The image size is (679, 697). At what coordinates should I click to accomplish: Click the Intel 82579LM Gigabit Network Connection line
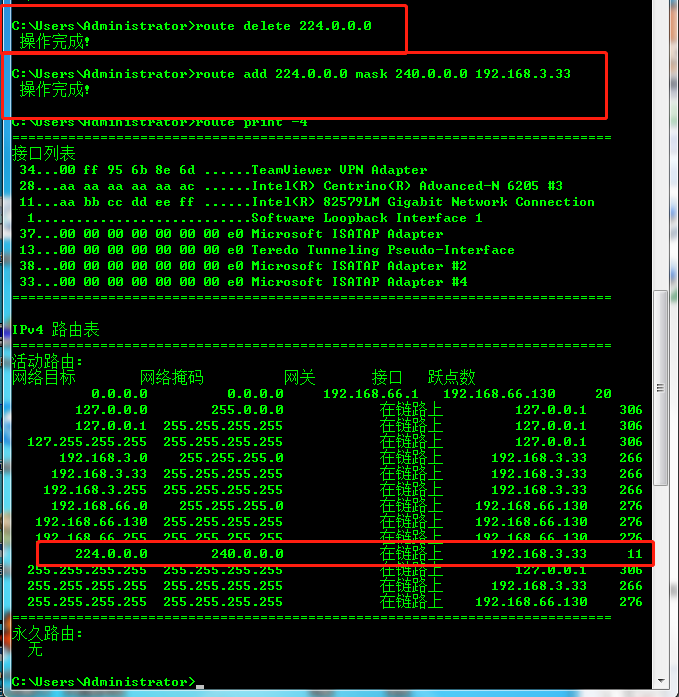(x=422, y=202)
